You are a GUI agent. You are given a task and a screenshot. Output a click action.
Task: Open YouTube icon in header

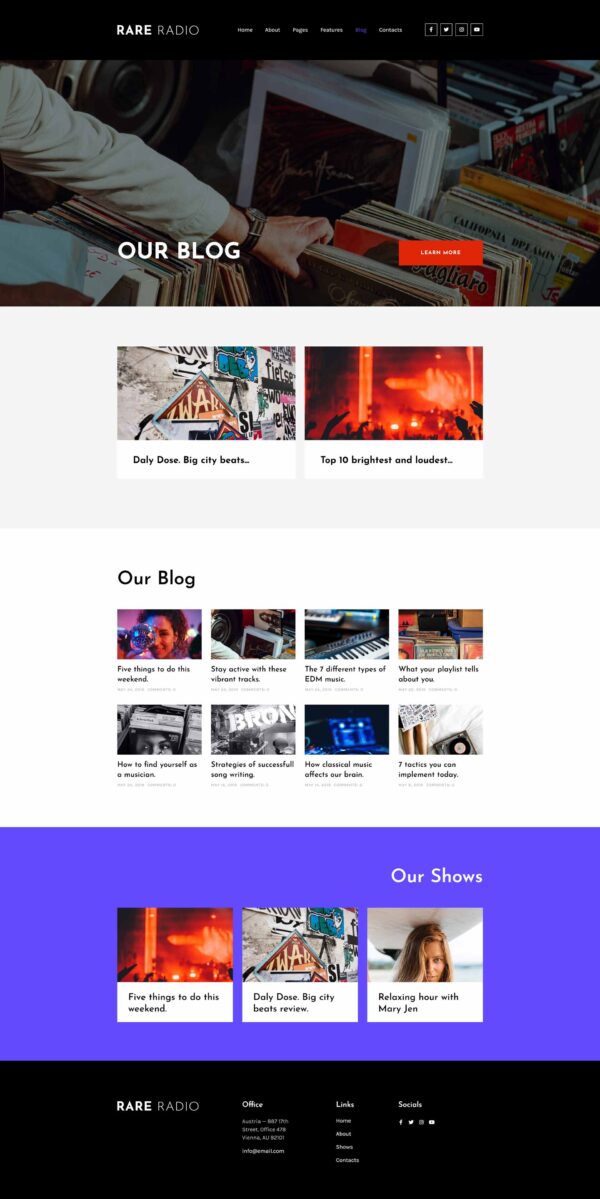pos(476,30)
